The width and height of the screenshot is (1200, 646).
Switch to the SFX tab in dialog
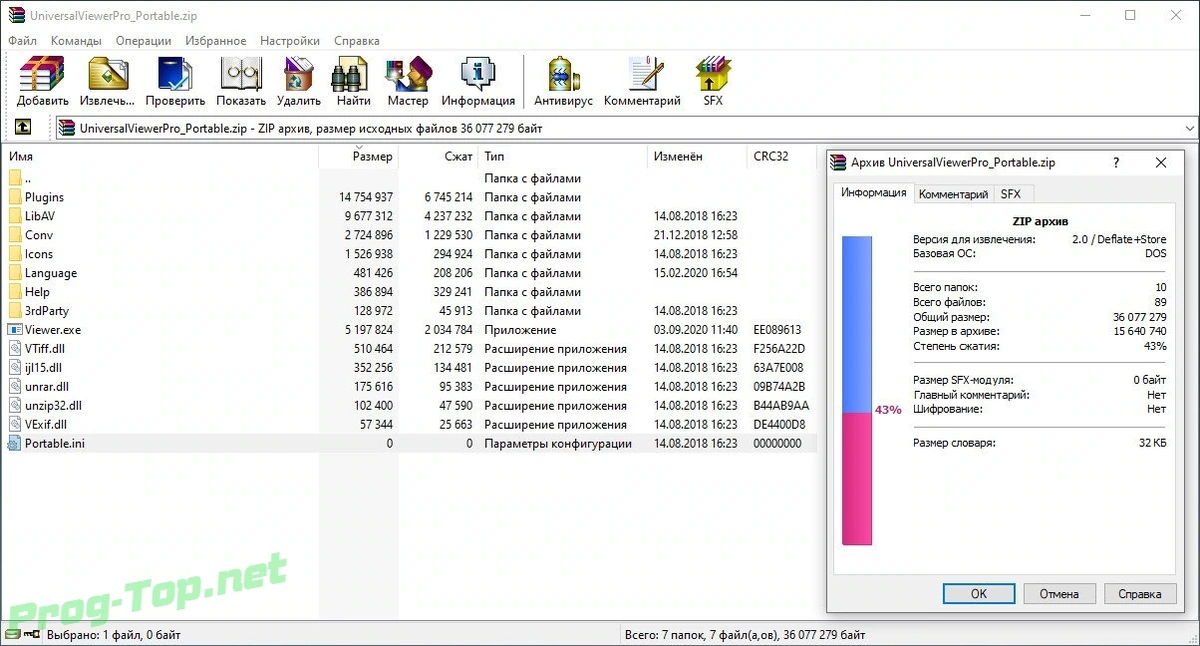1011,194
